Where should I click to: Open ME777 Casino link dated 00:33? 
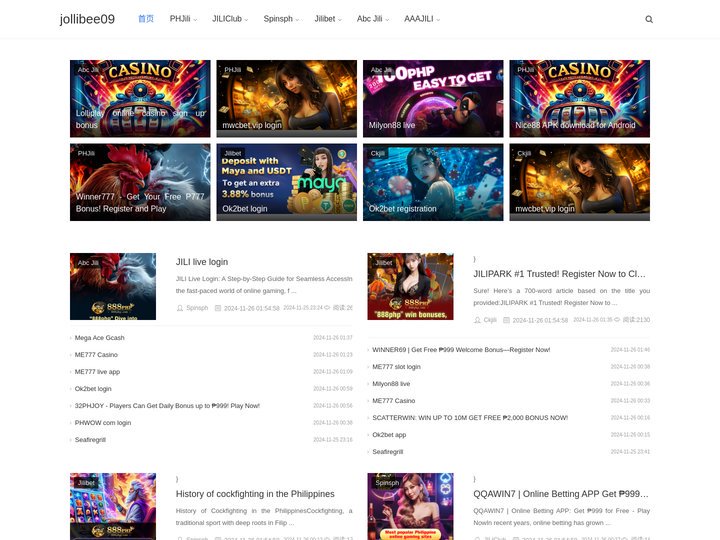point(394,400)
